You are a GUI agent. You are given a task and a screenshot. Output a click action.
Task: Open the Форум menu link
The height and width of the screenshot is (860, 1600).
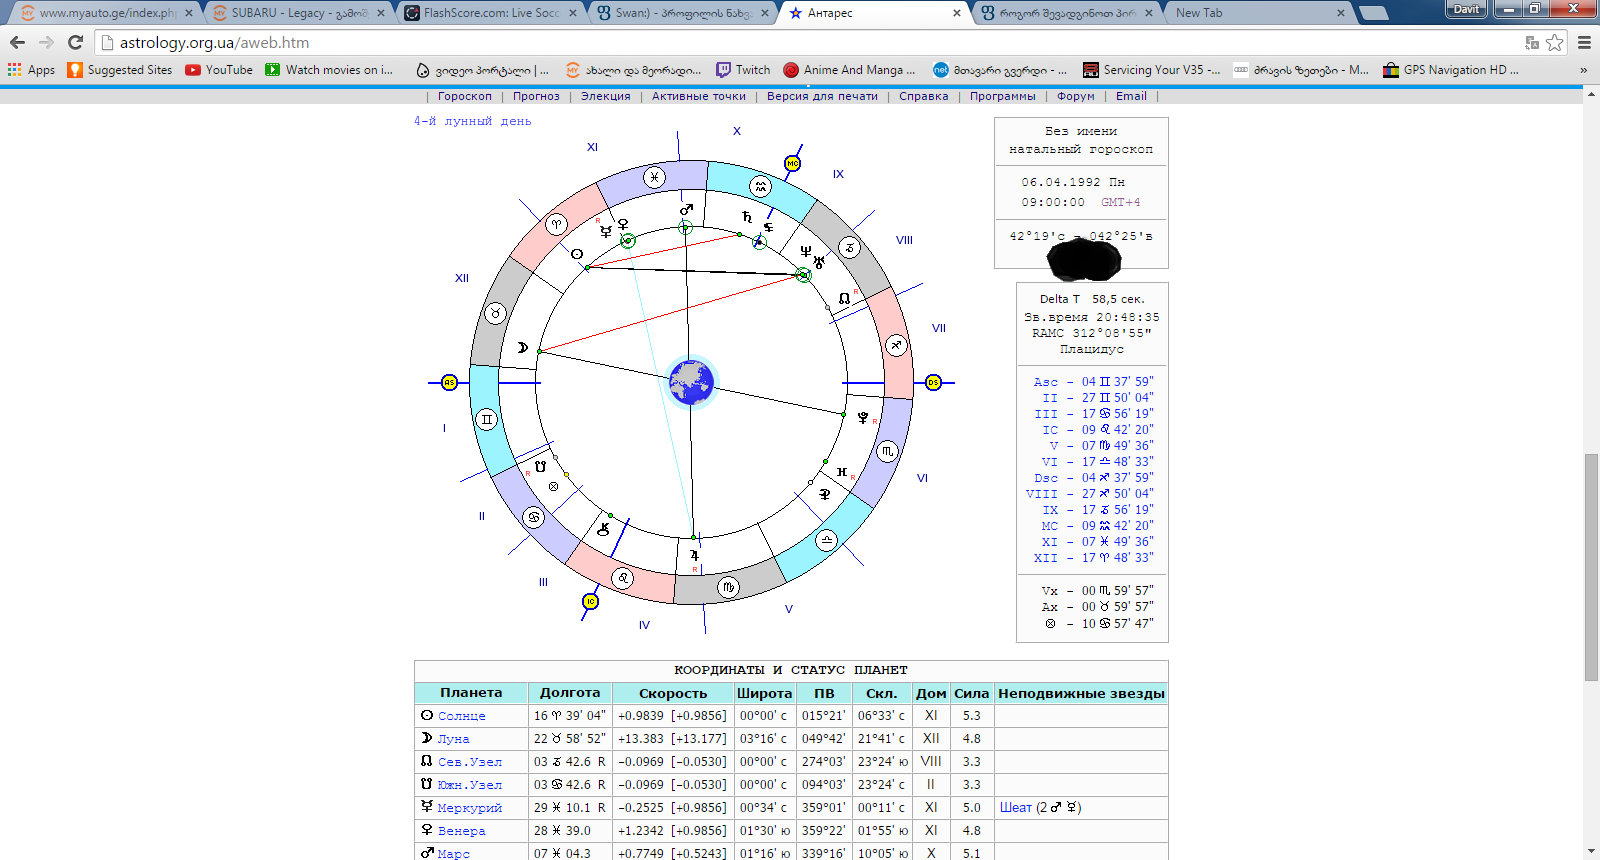pyautogui.click(x=1076, y=96)
